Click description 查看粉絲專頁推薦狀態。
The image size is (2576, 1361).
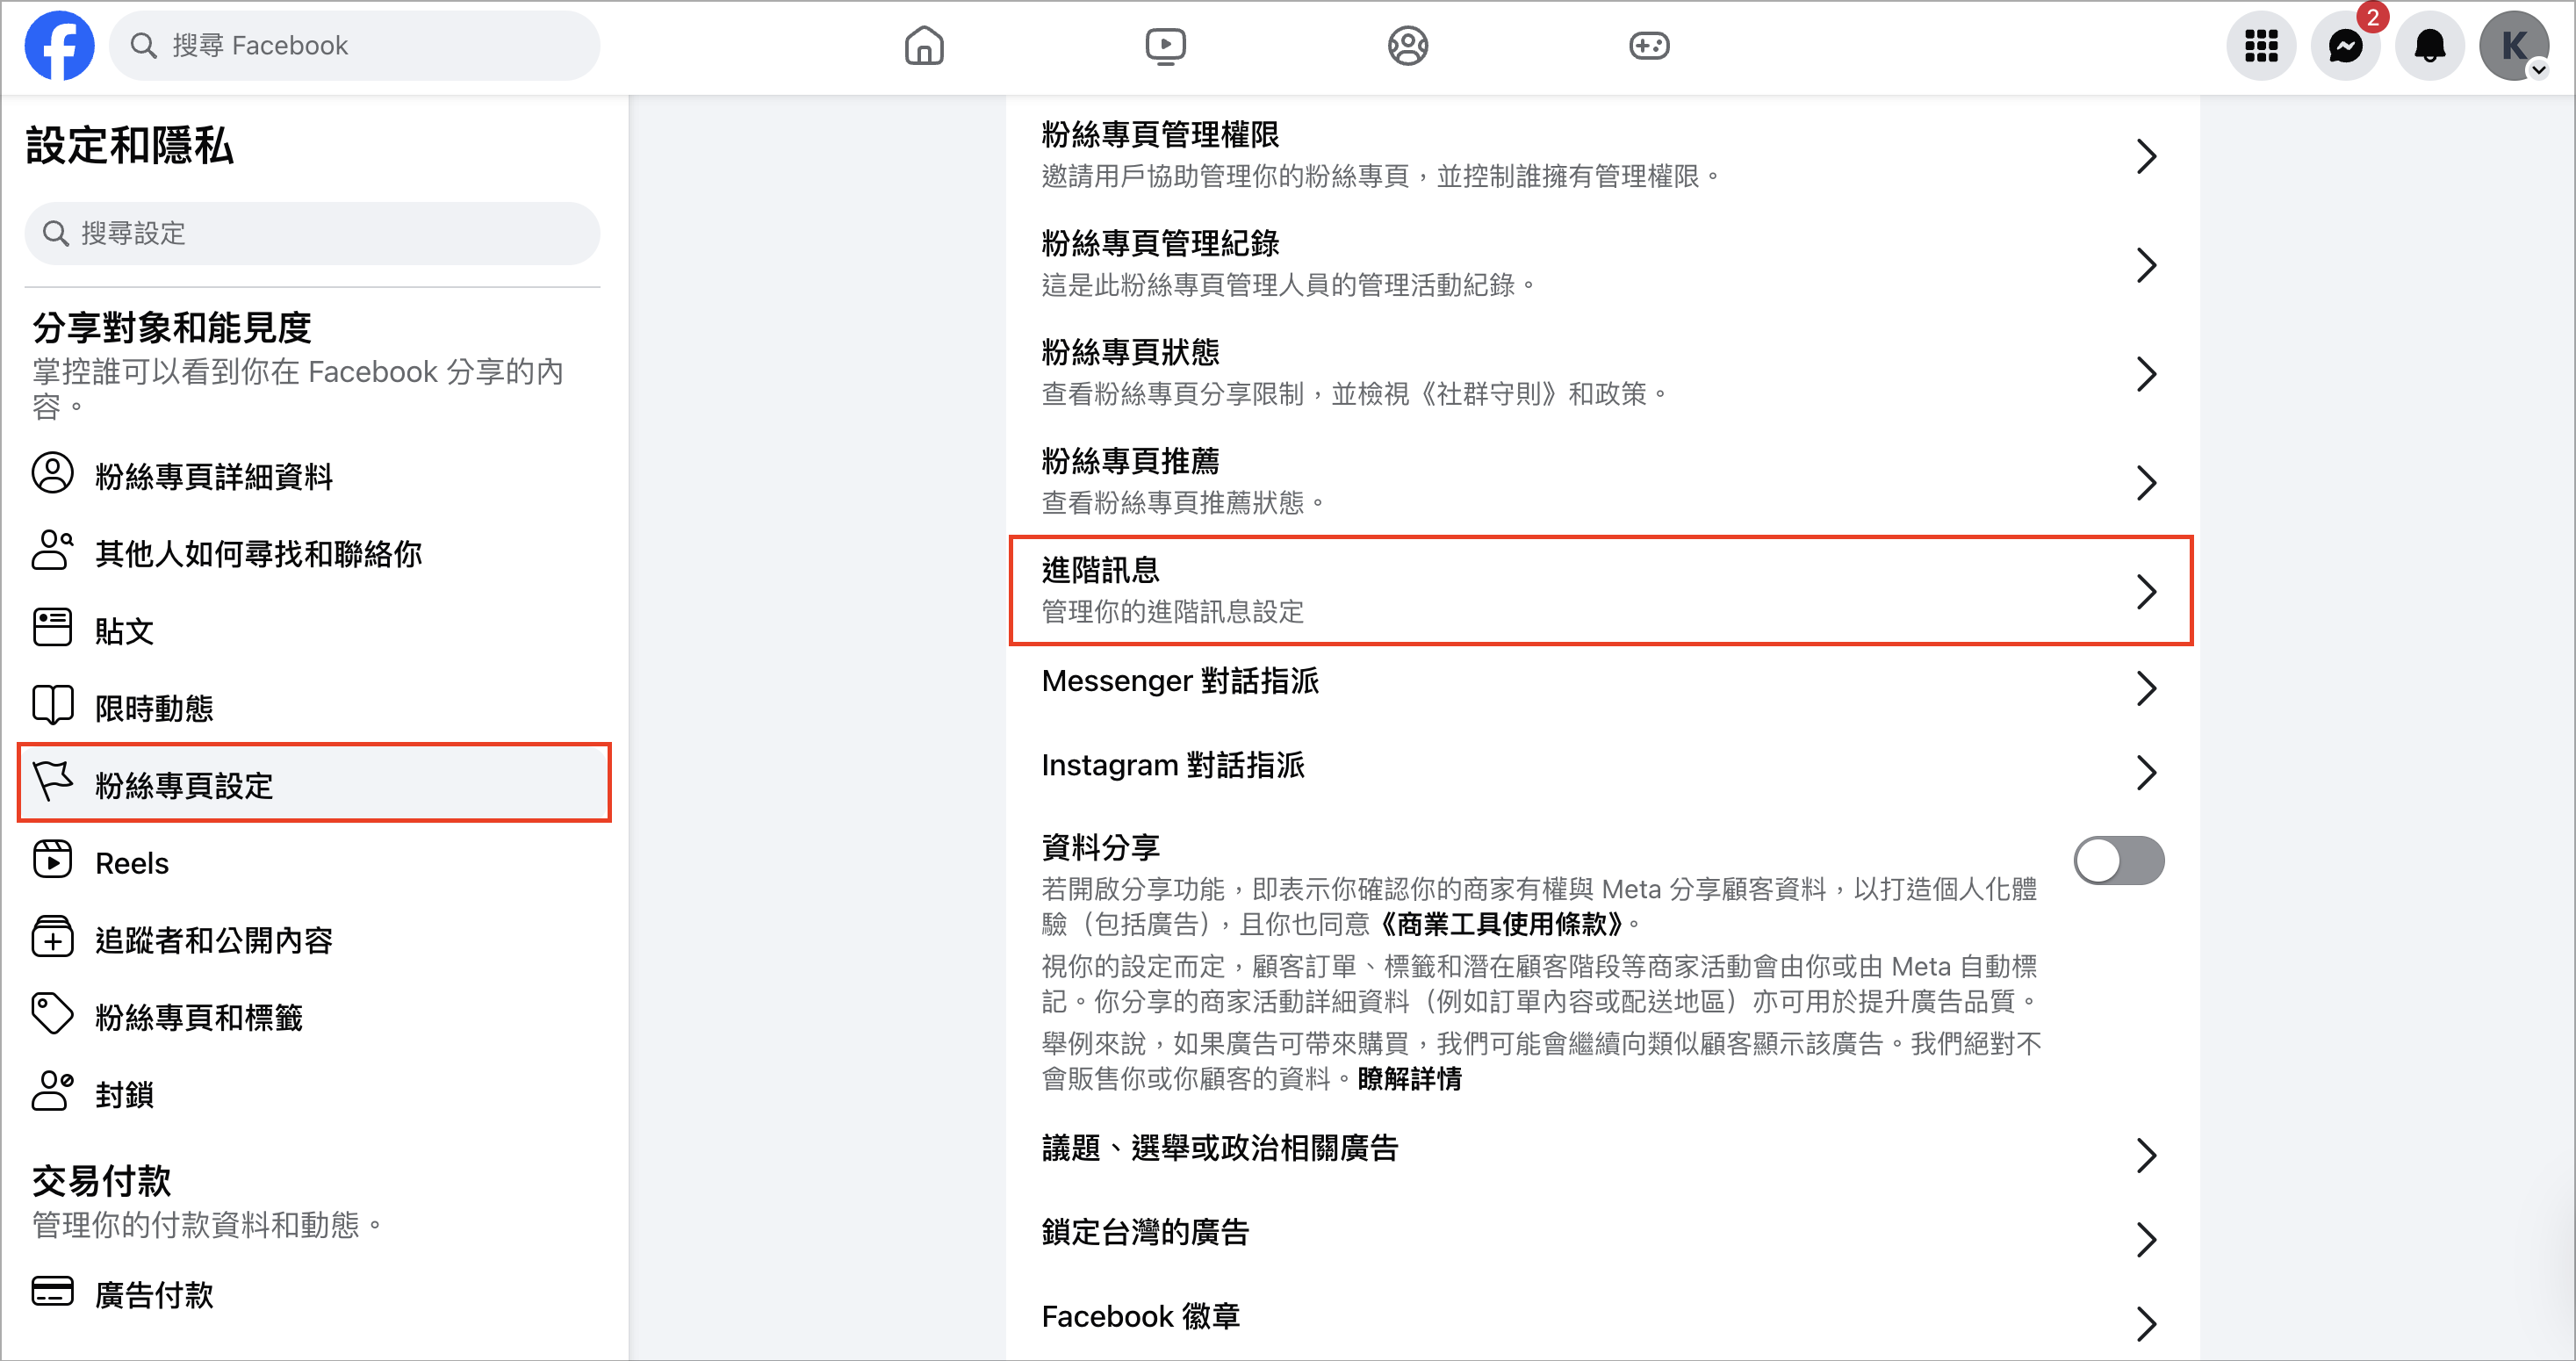[1183, 502]
